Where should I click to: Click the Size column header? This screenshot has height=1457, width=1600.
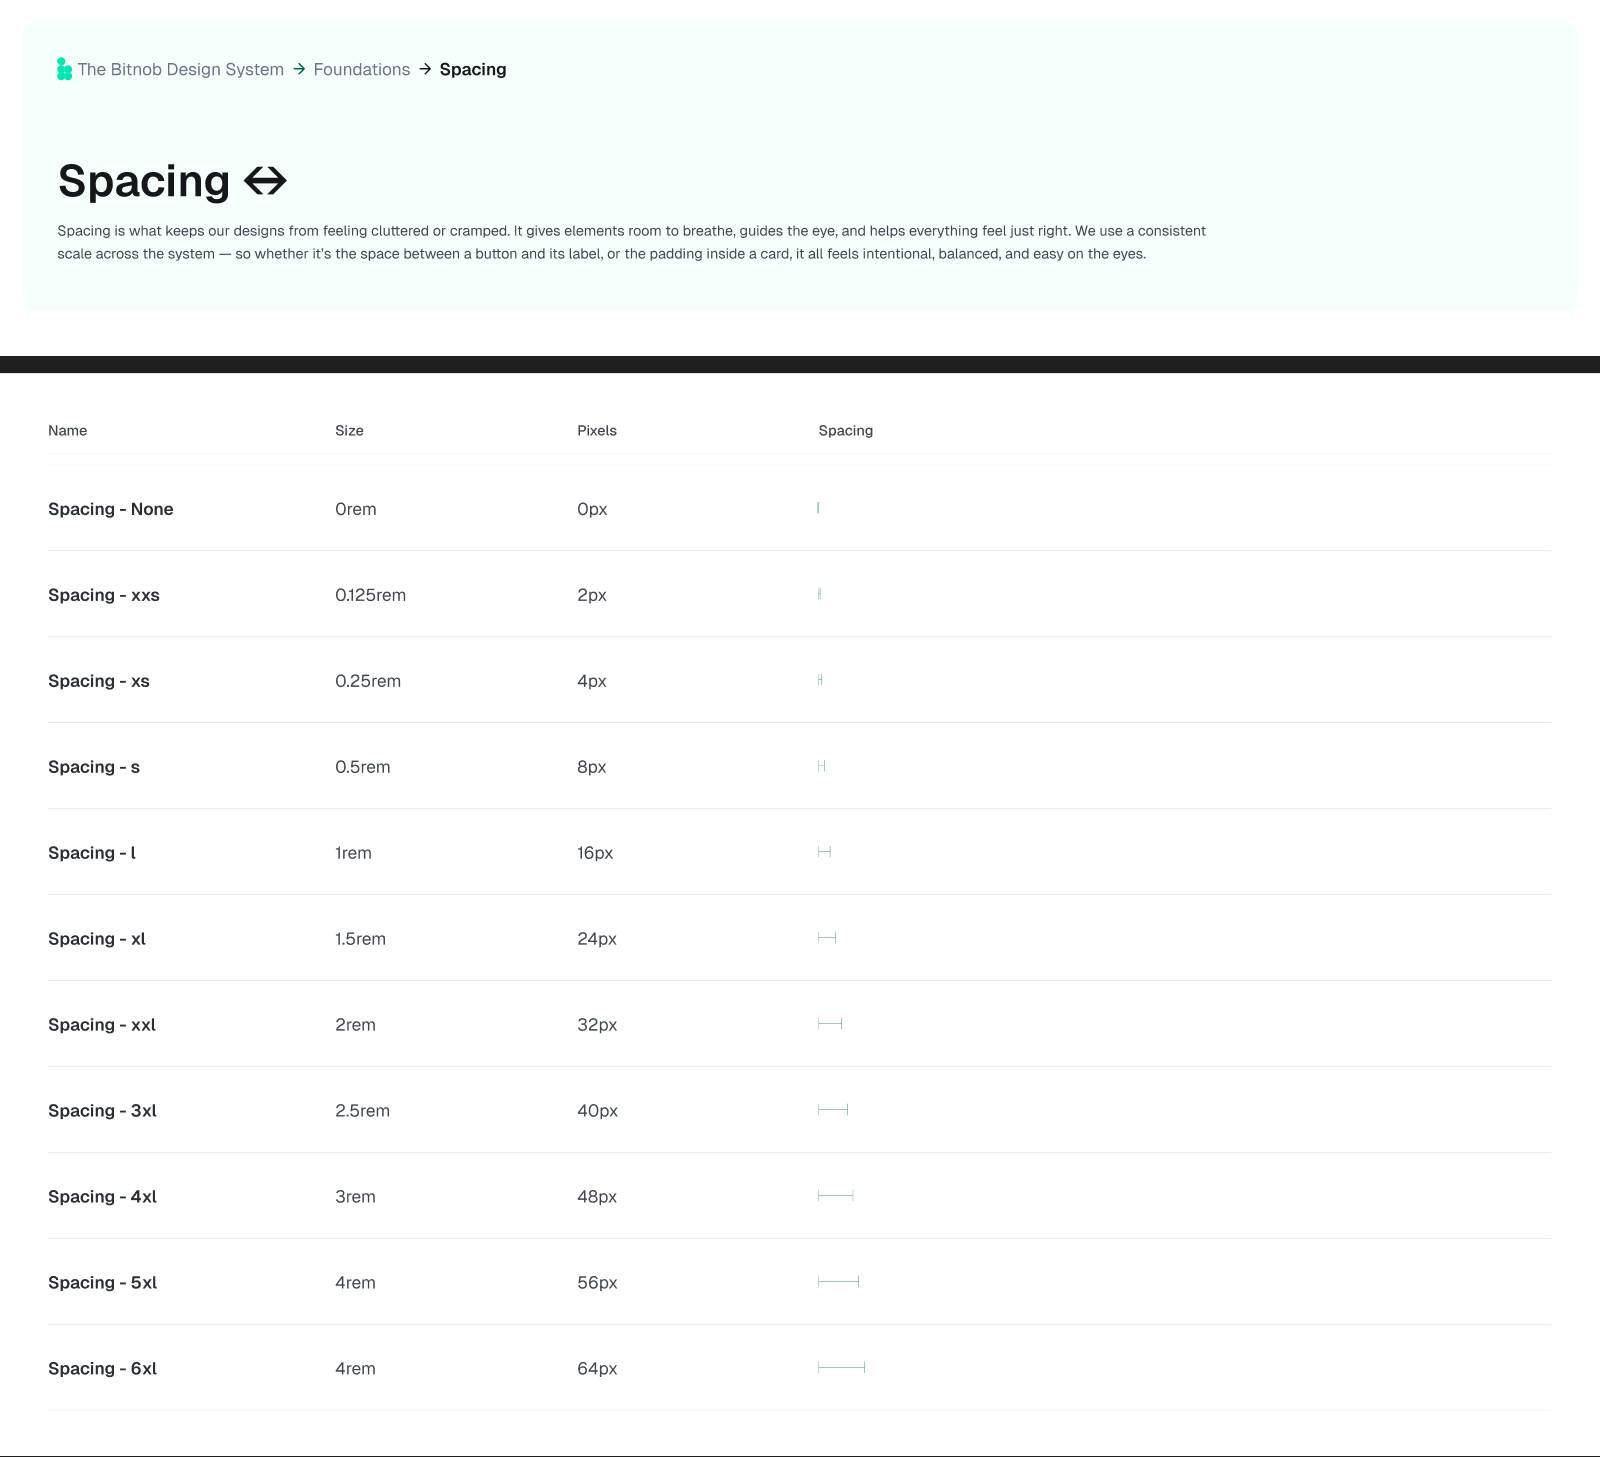point(349,431)
